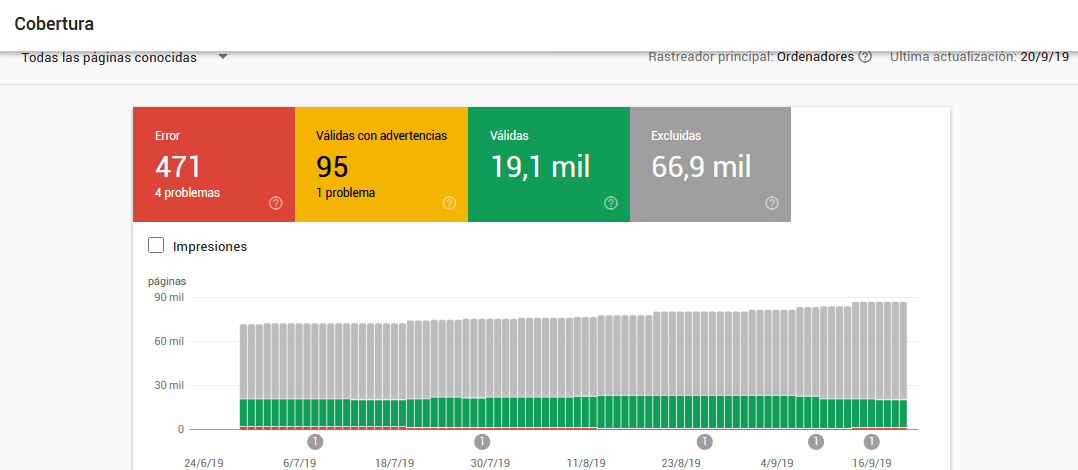Select the green Válidas status card
Viewport: 1078px width, 470px height.
(x=549, y=164)
